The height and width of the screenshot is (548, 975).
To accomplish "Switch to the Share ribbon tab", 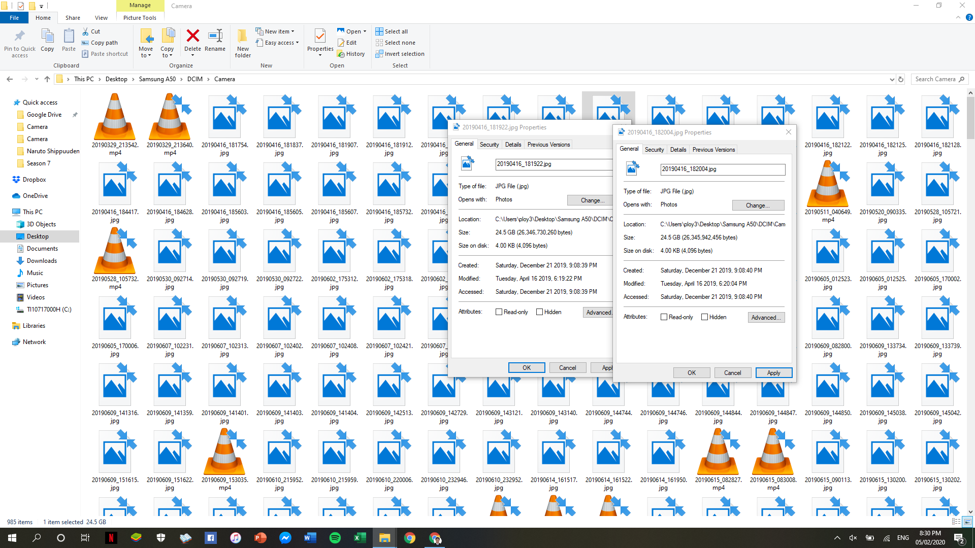I will coord(73,17).
